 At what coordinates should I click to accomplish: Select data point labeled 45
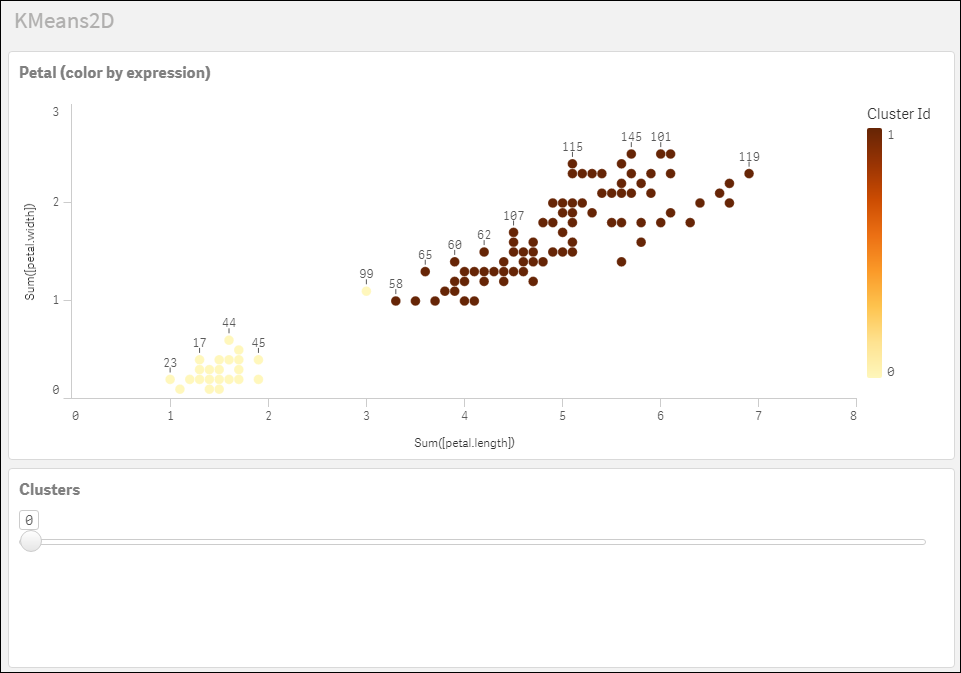pos(258,358)
